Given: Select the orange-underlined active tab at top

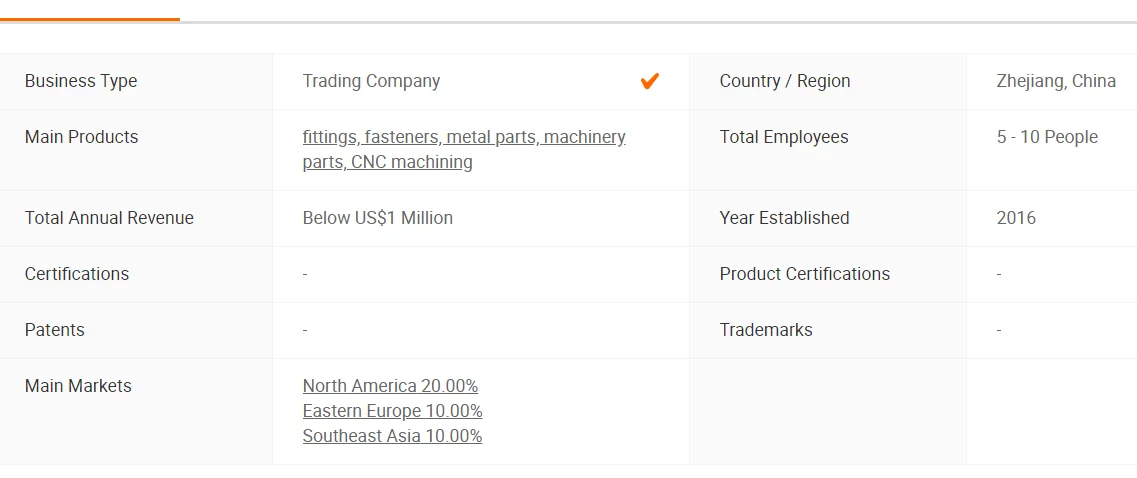Looking at the screenshot, I should pyautogui.click(x=90, y=10).
